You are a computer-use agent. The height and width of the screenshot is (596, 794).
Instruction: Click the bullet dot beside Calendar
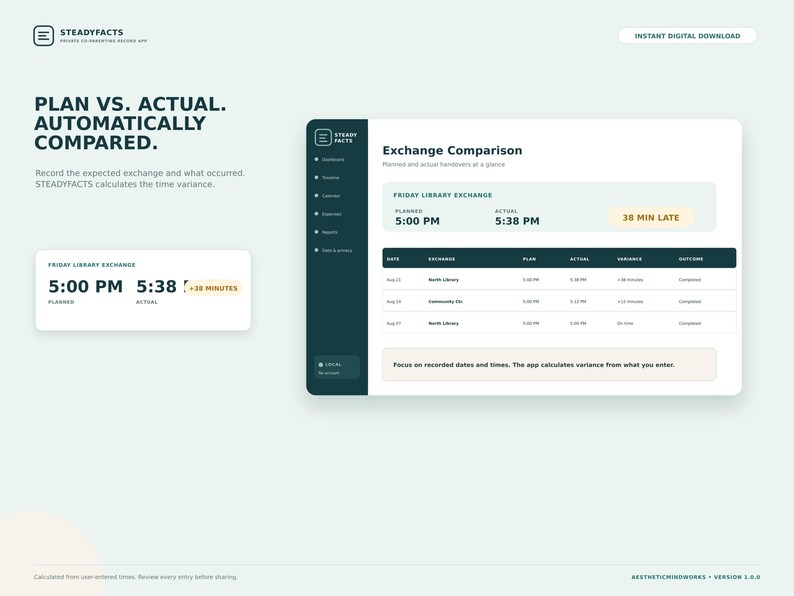pyautogui.click(x=316, y=196)
